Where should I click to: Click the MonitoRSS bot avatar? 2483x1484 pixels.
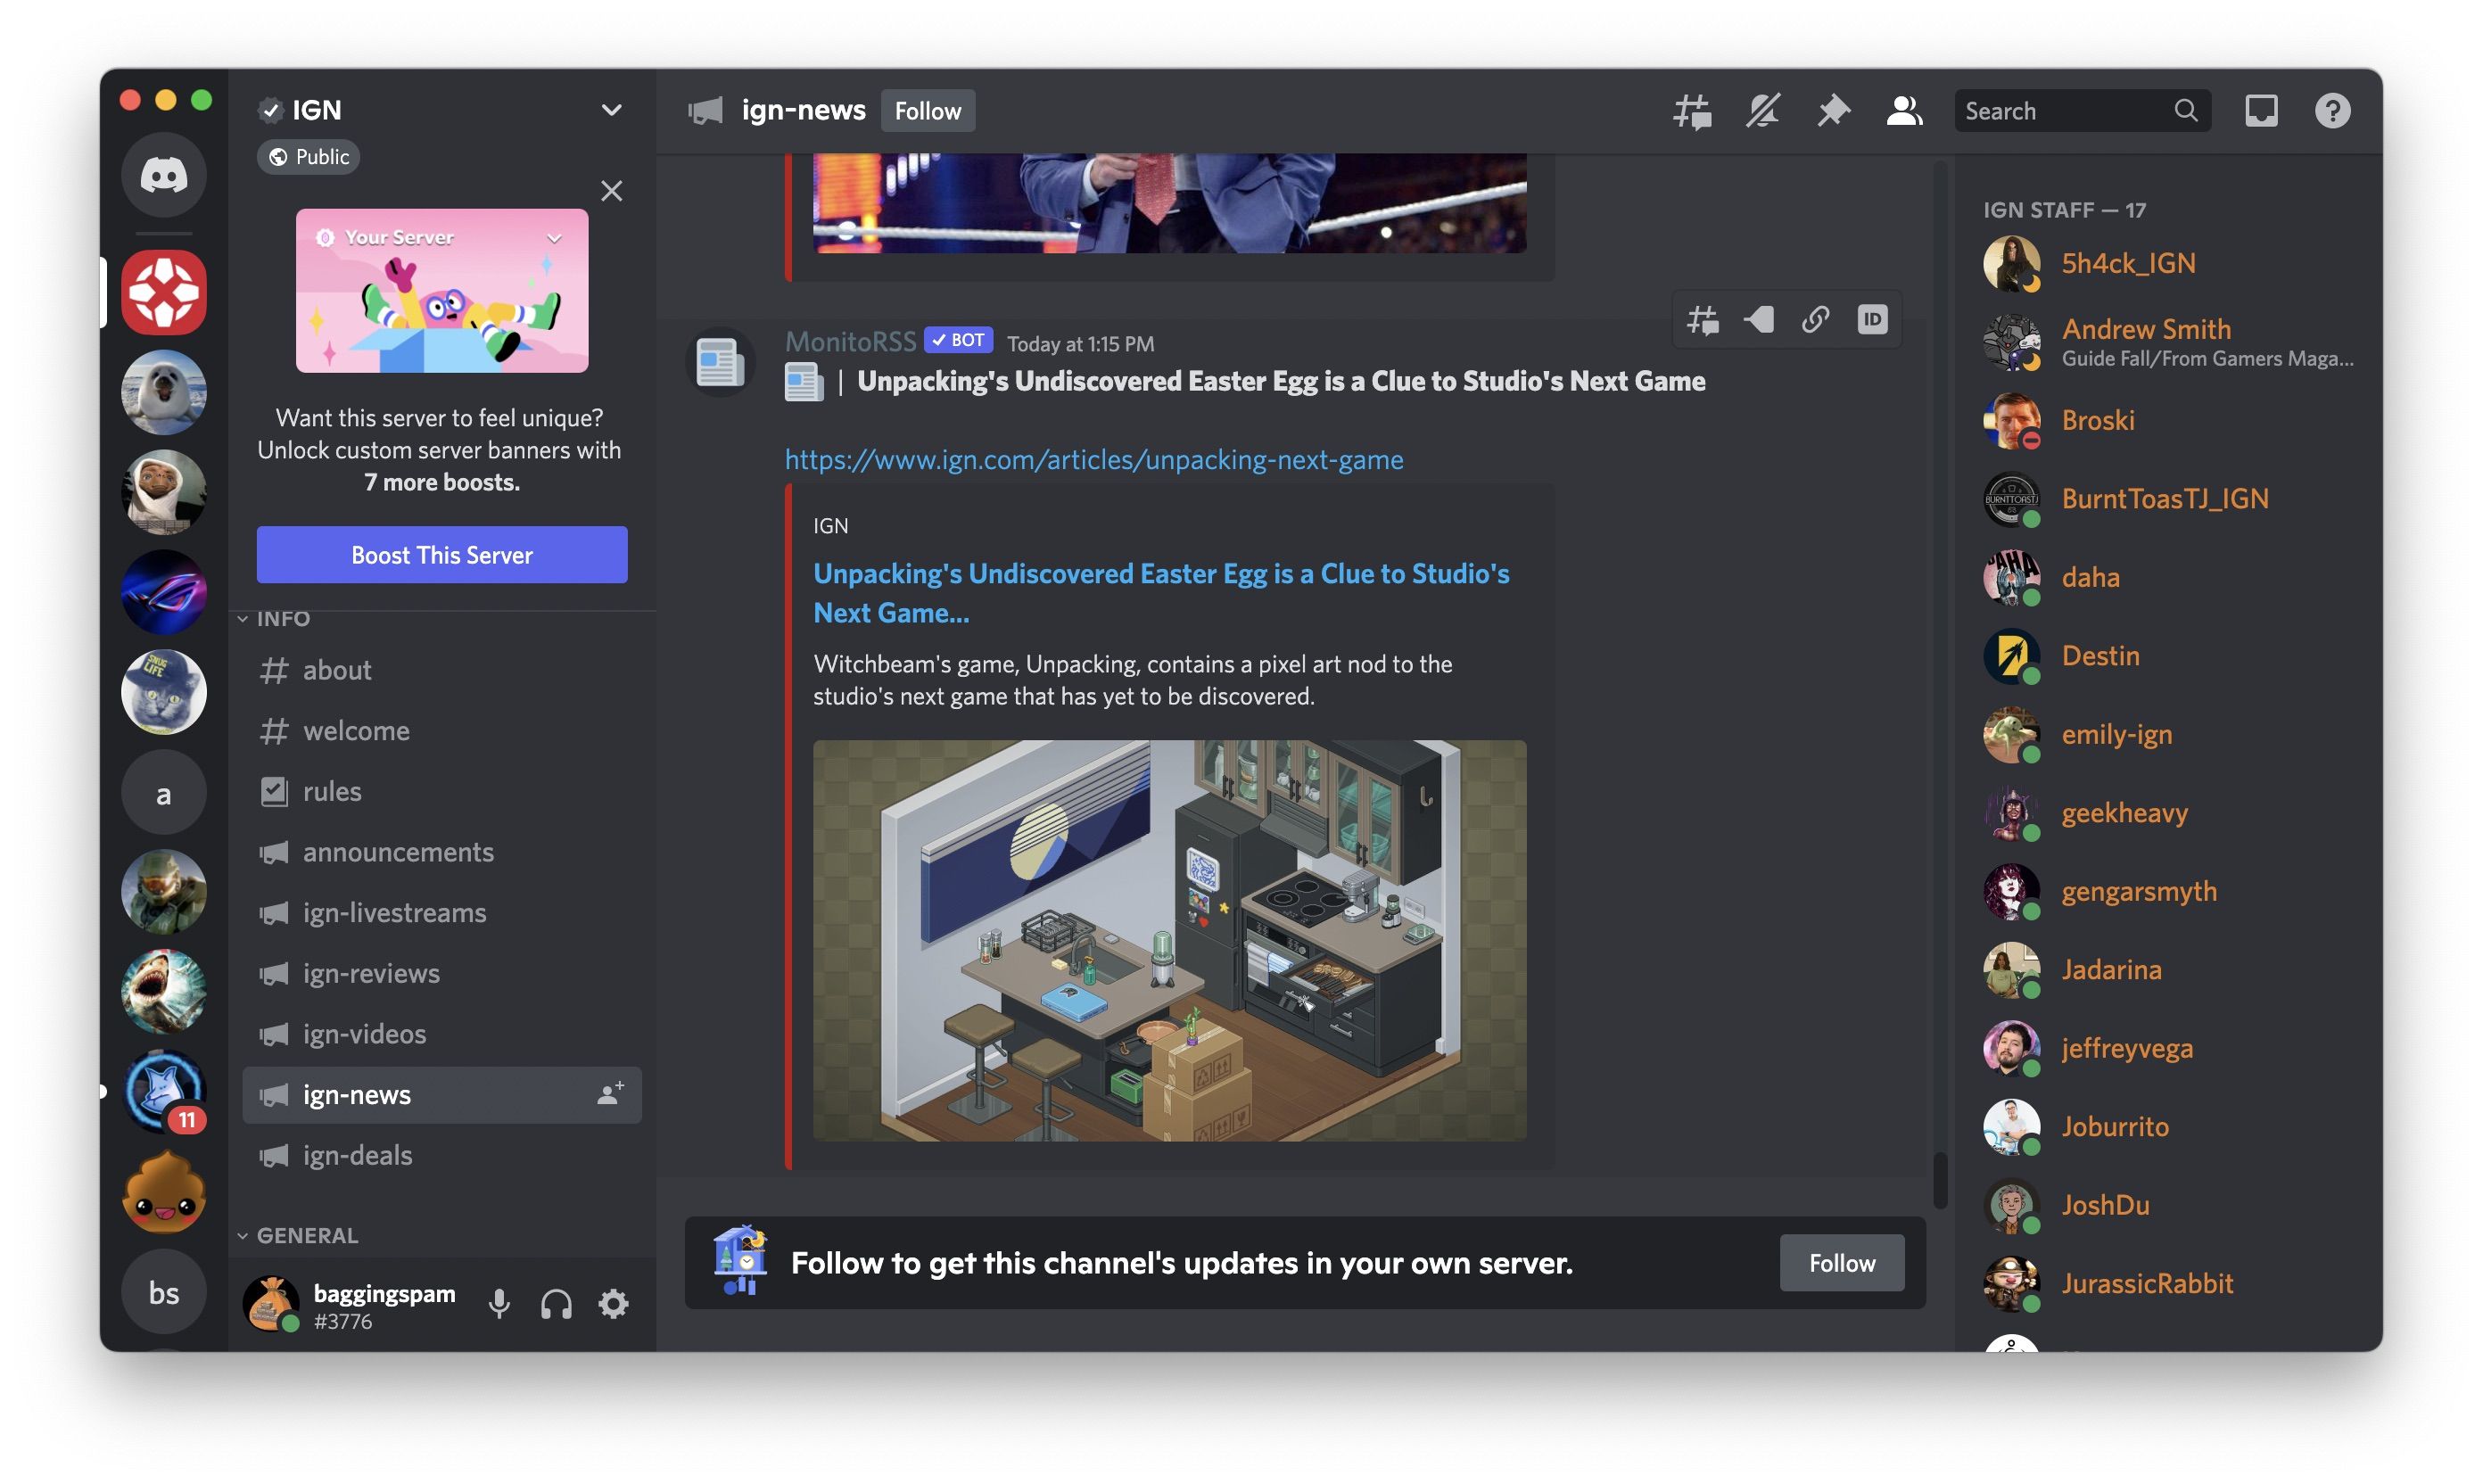point(720,362)
